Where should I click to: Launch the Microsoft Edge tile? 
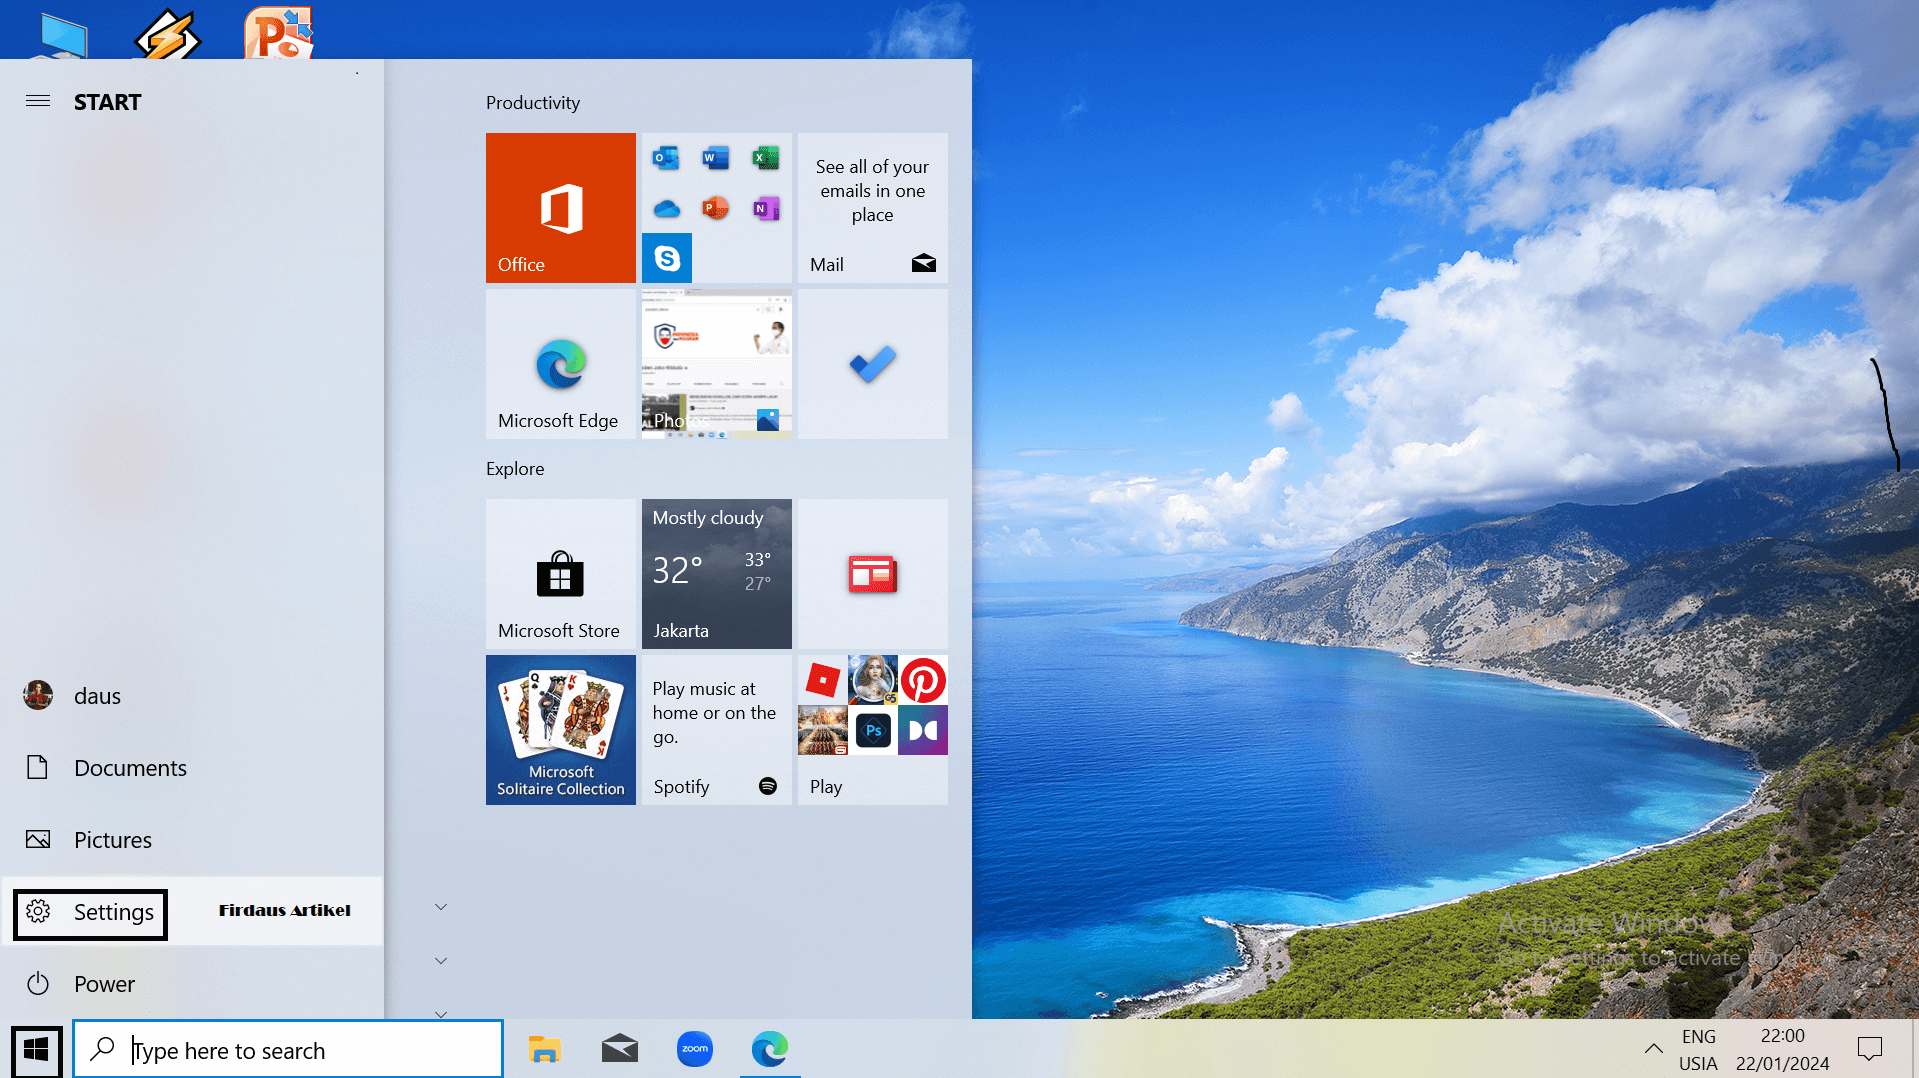click(x=561, y=364)
